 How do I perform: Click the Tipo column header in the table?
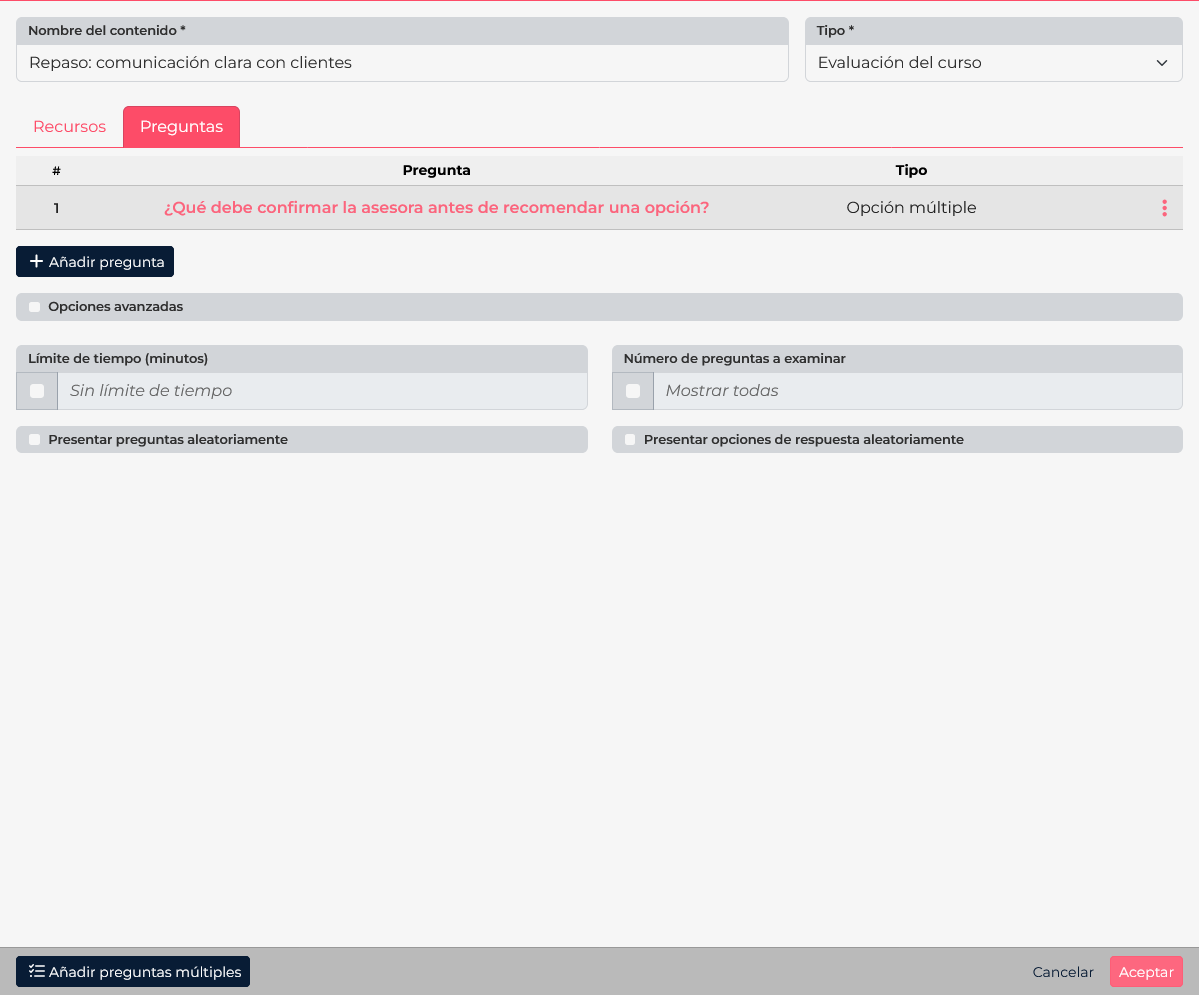pos(911,171)
